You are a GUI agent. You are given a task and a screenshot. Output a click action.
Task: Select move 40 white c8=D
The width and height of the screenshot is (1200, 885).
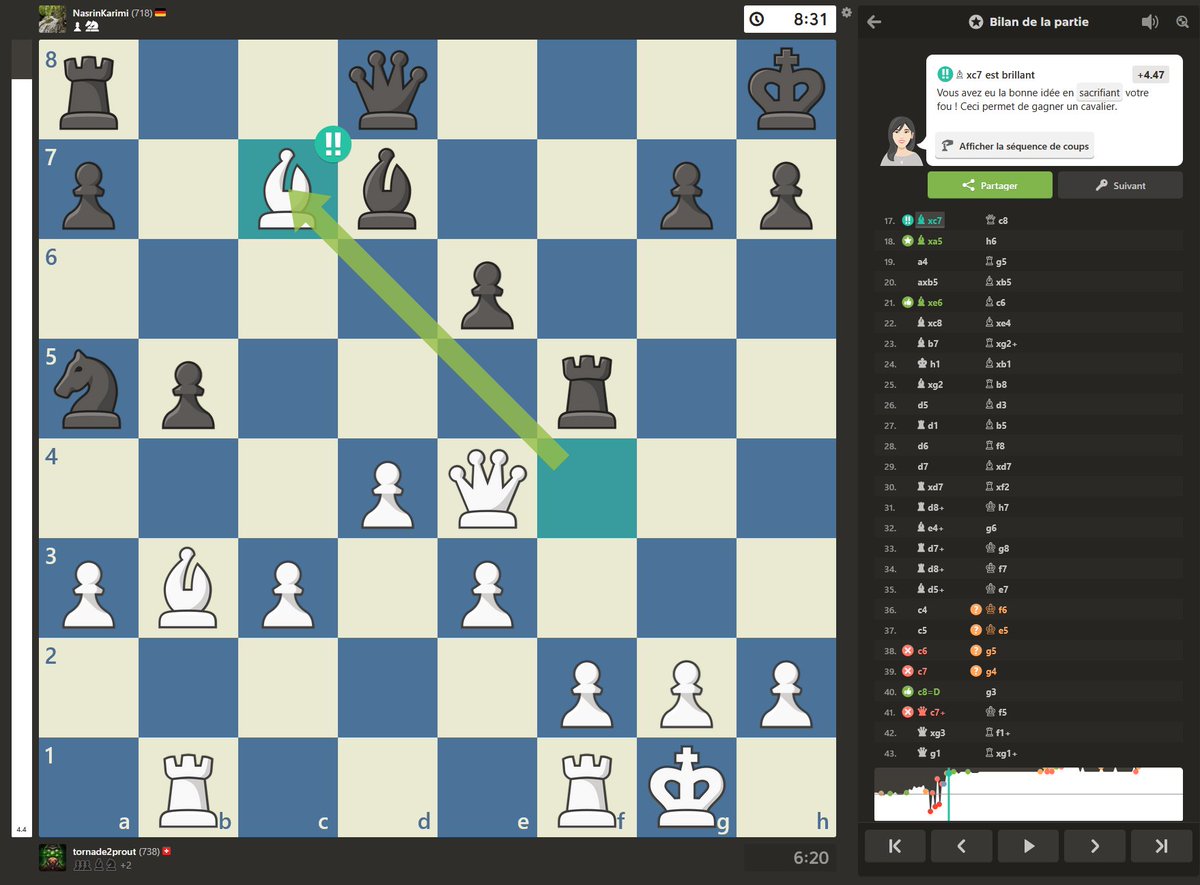931,692
